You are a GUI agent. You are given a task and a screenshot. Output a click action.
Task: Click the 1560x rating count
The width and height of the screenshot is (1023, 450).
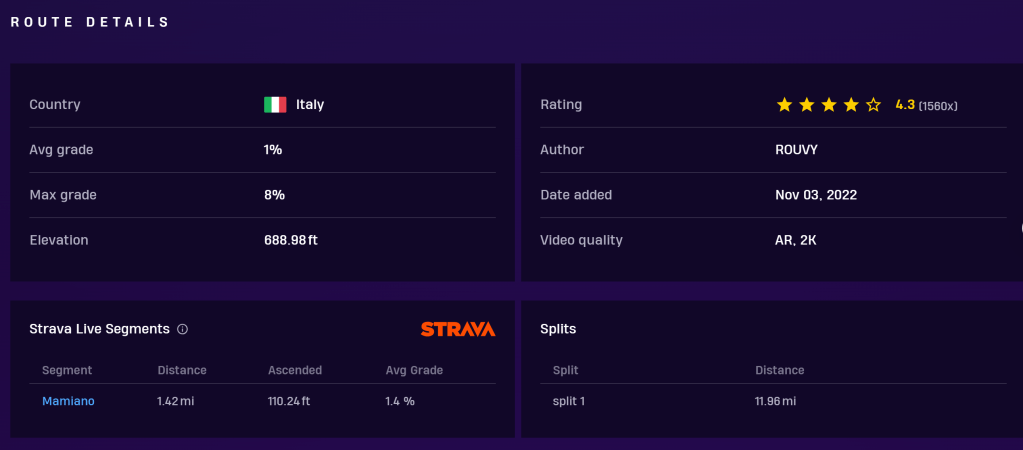tap(938, 105)
